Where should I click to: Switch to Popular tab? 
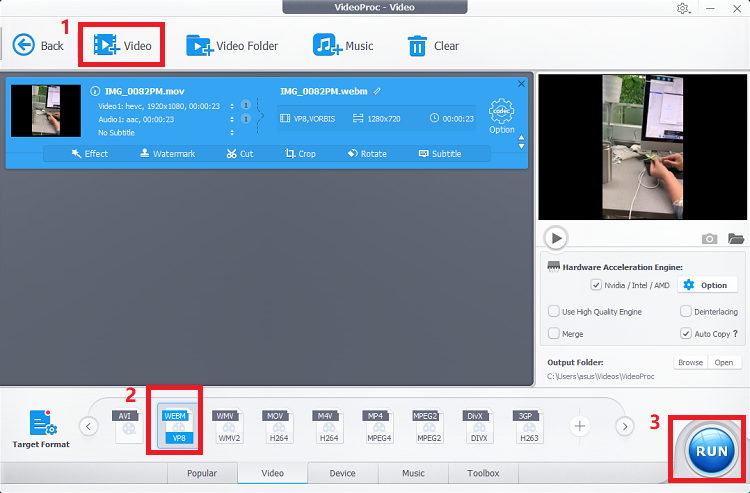[x=202, y=473]
